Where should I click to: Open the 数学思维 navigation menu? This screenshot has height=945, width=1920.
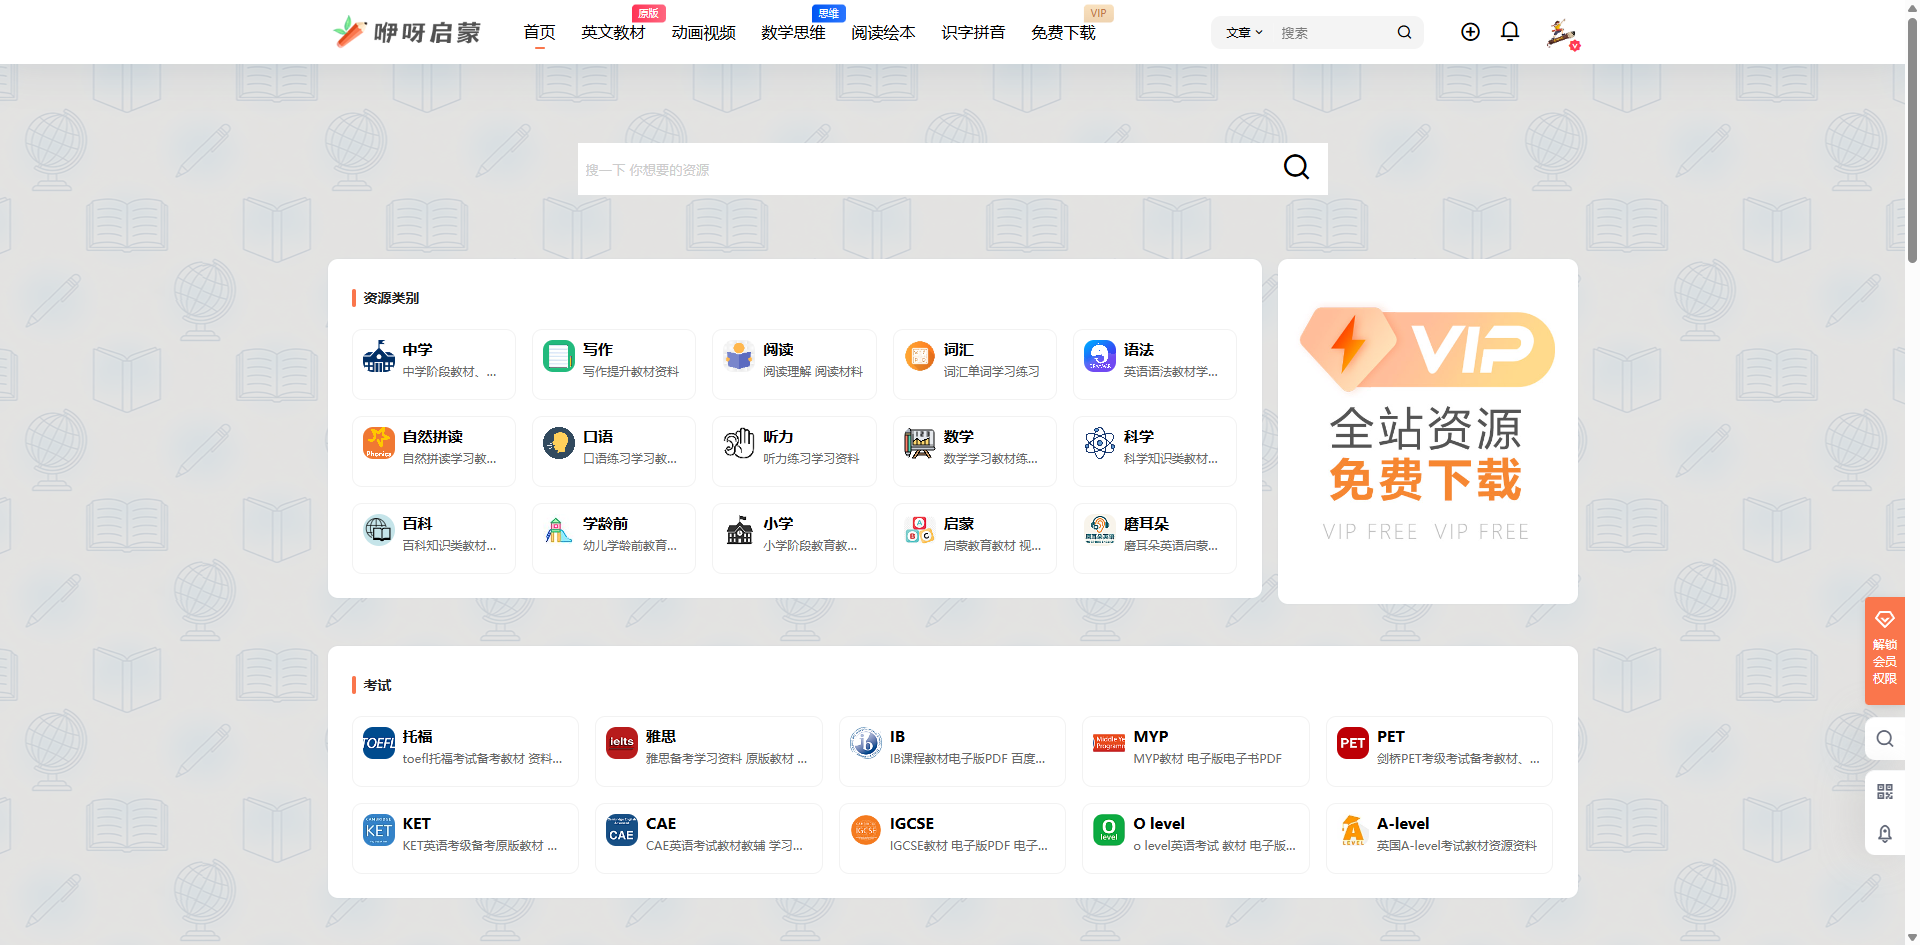coord(792,31)
